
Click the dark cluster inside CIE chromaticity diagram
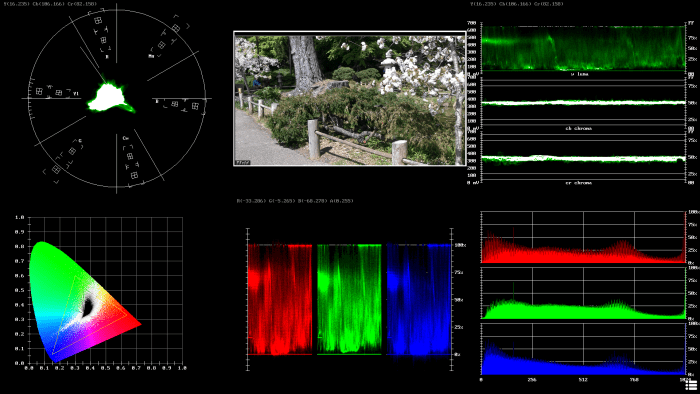point(88,306)
